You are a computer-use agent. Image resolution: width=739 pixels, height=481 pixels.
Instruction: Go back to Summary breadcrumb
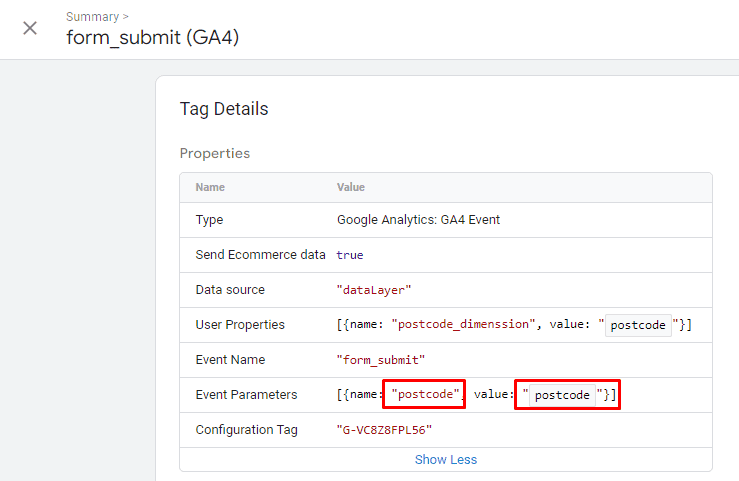92,17
